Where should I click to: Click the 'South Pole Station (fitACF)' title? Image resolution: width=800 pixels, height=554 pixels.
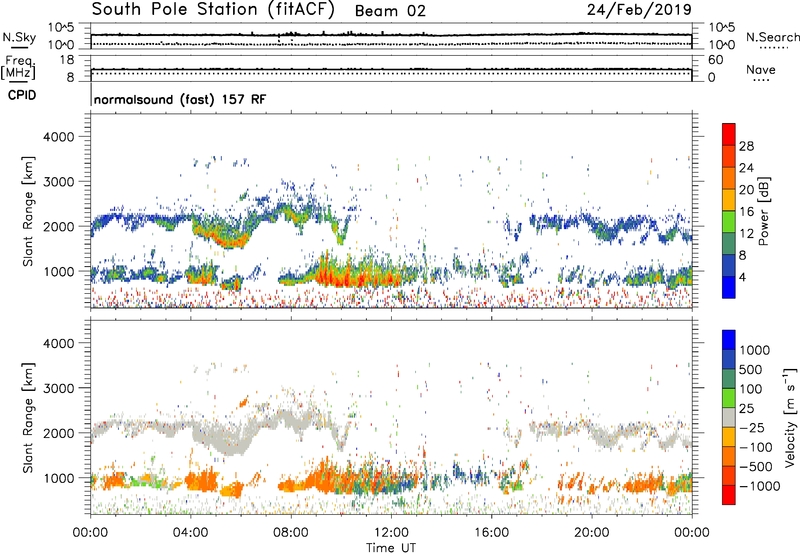[x=213, y=10]
